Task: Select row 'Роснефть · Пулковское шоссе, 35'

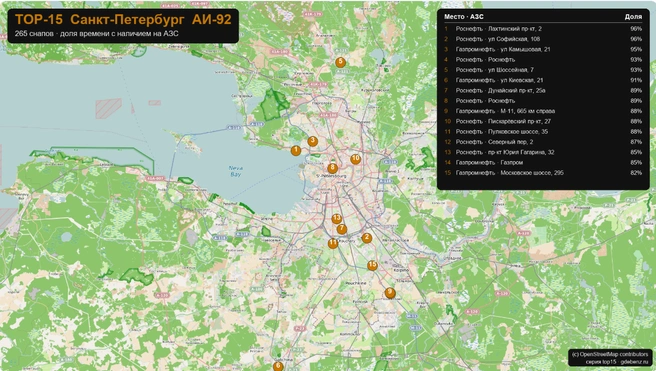Action: pyautogui.click(x=543, y=132)
